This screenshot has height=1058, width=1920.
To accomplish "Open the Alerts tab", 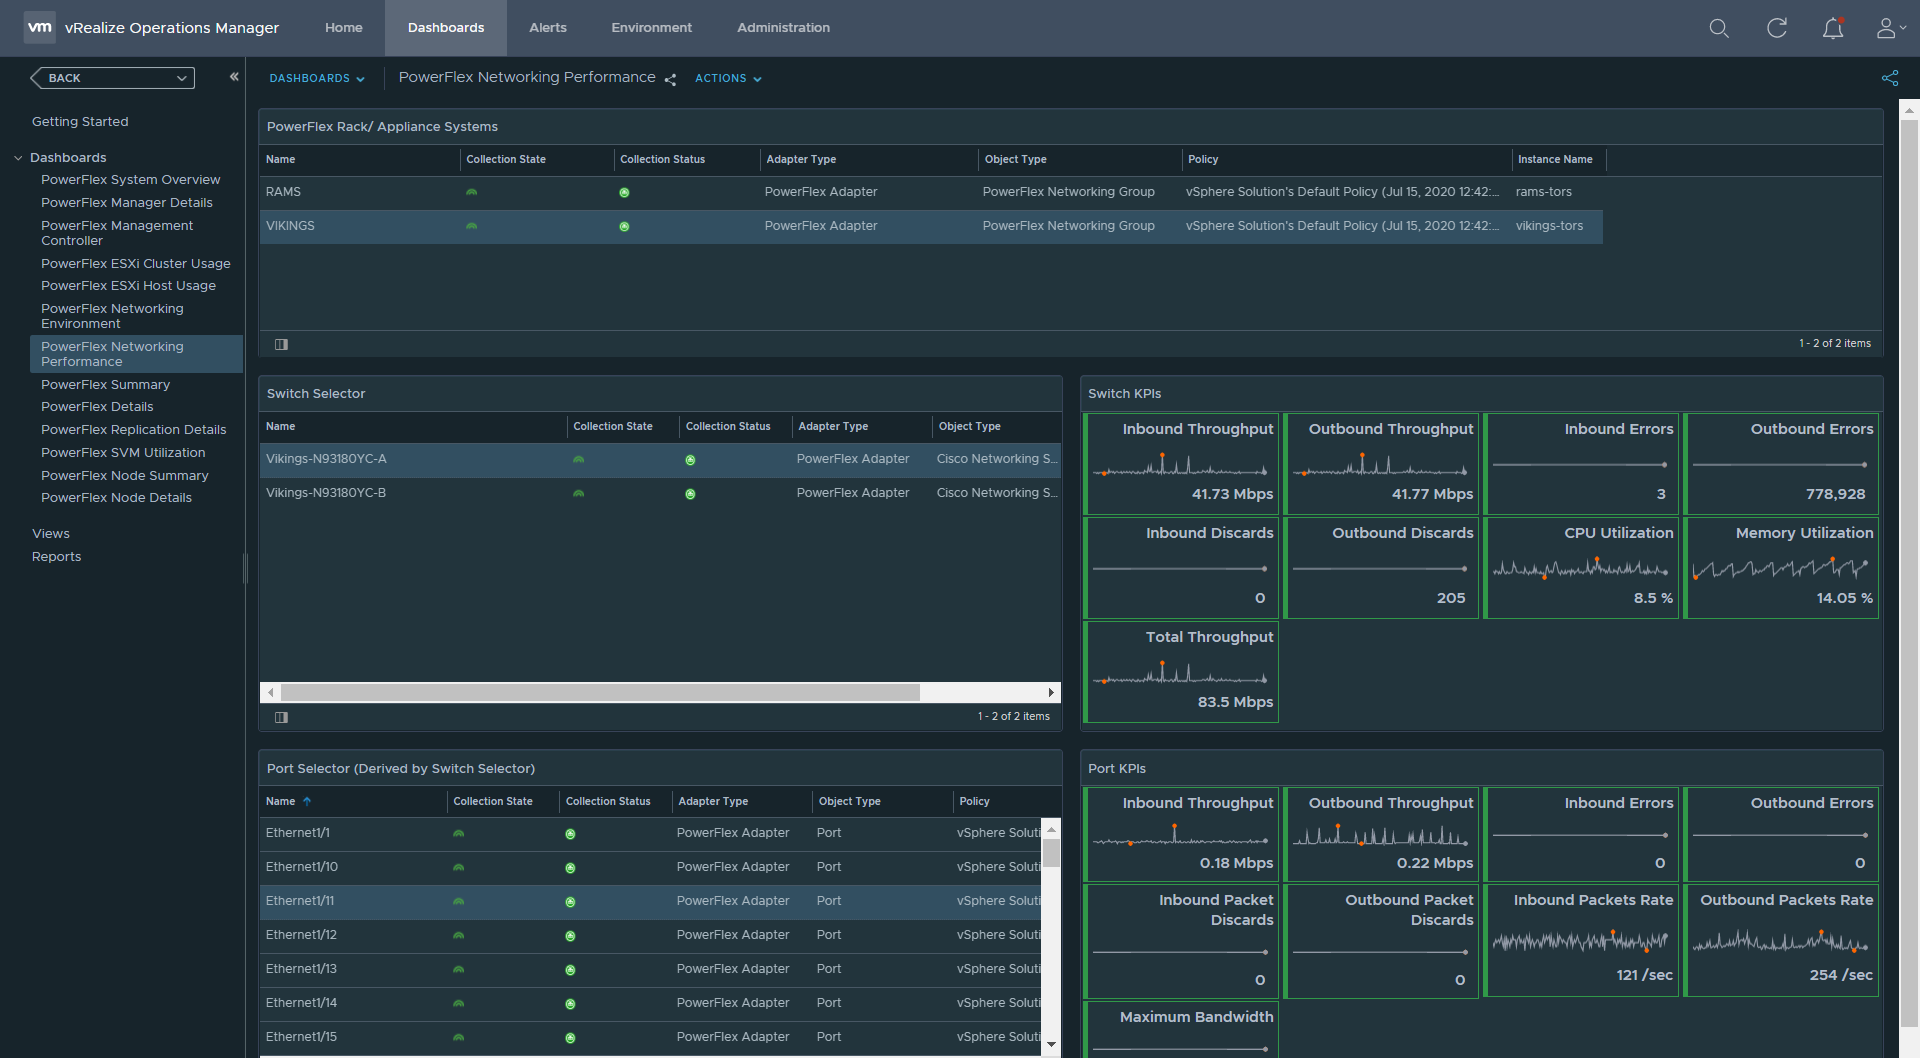I will point(548,28).
